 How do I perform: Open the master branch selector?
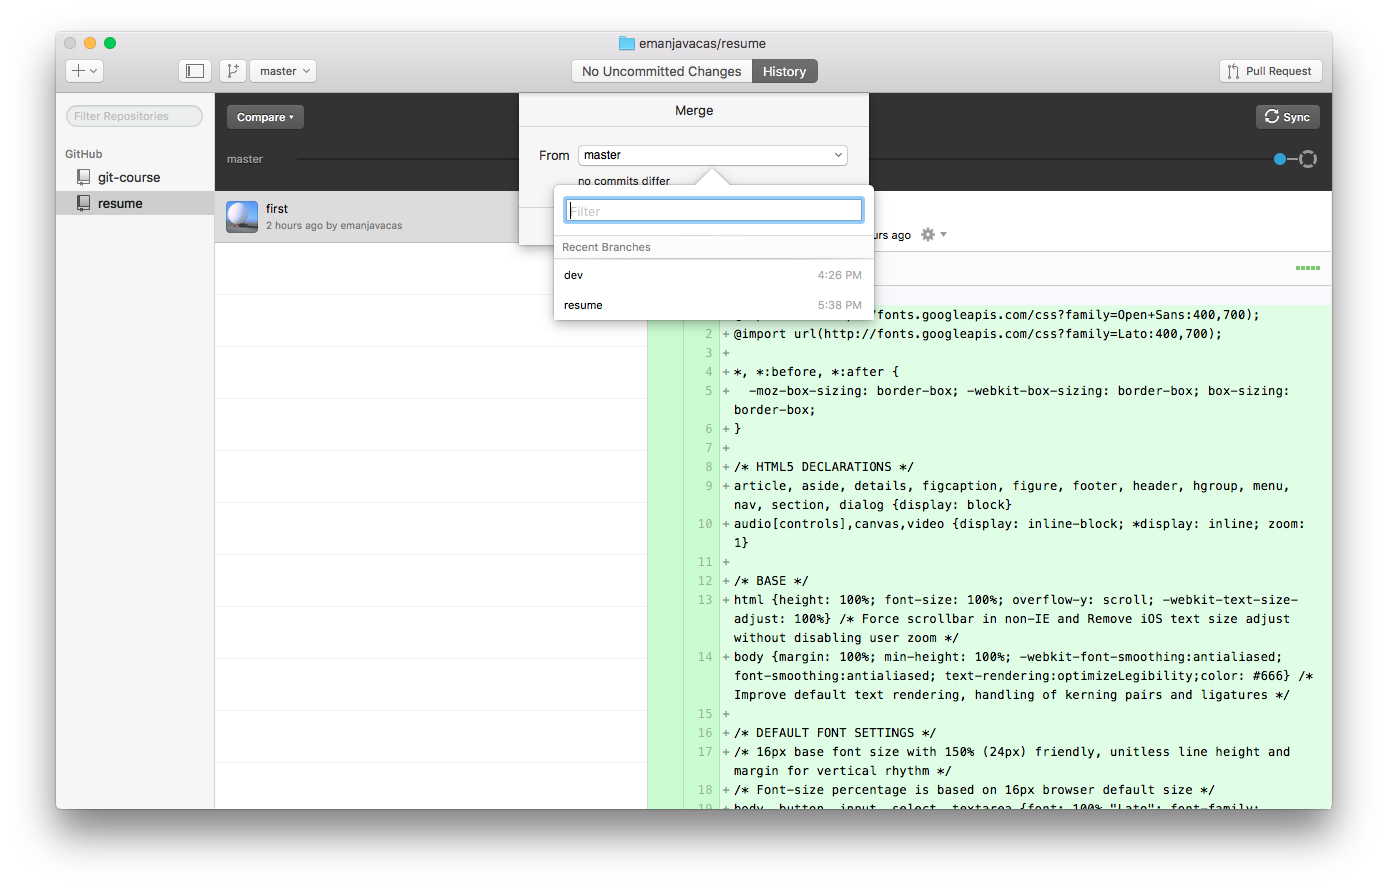(283, 71)
